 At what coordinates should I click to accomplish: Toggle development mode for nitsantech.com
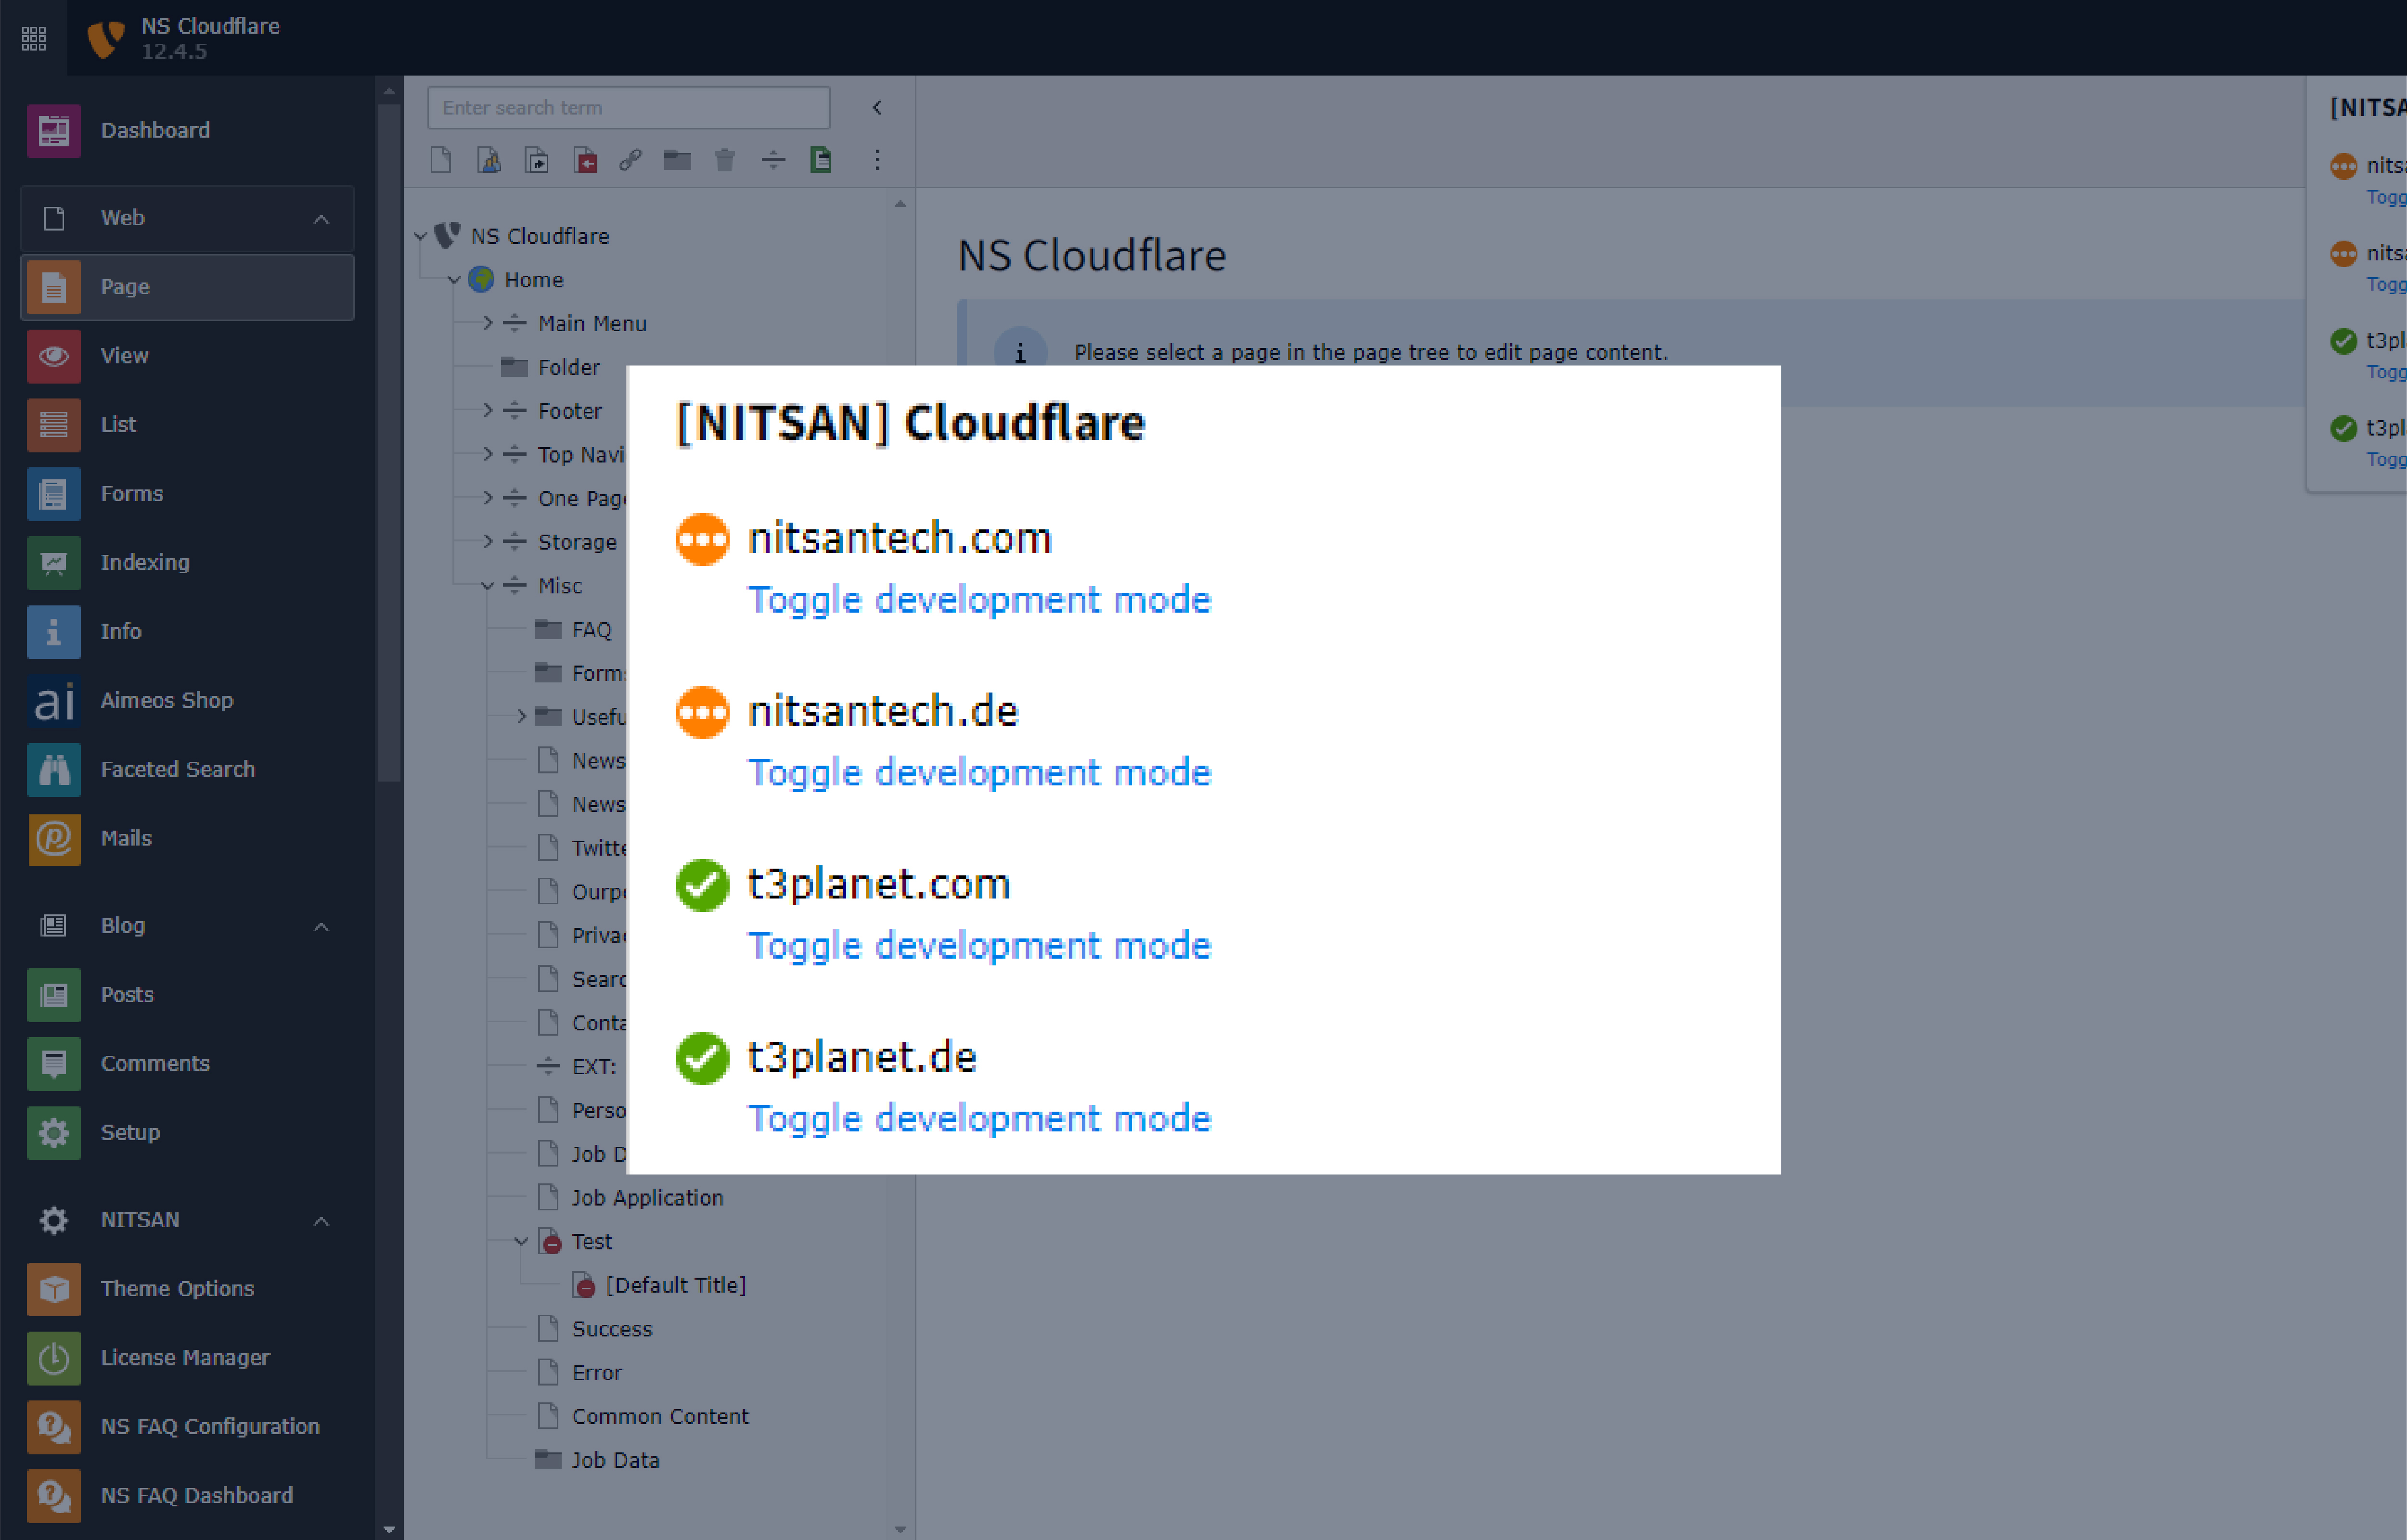[x=979, y=600]
